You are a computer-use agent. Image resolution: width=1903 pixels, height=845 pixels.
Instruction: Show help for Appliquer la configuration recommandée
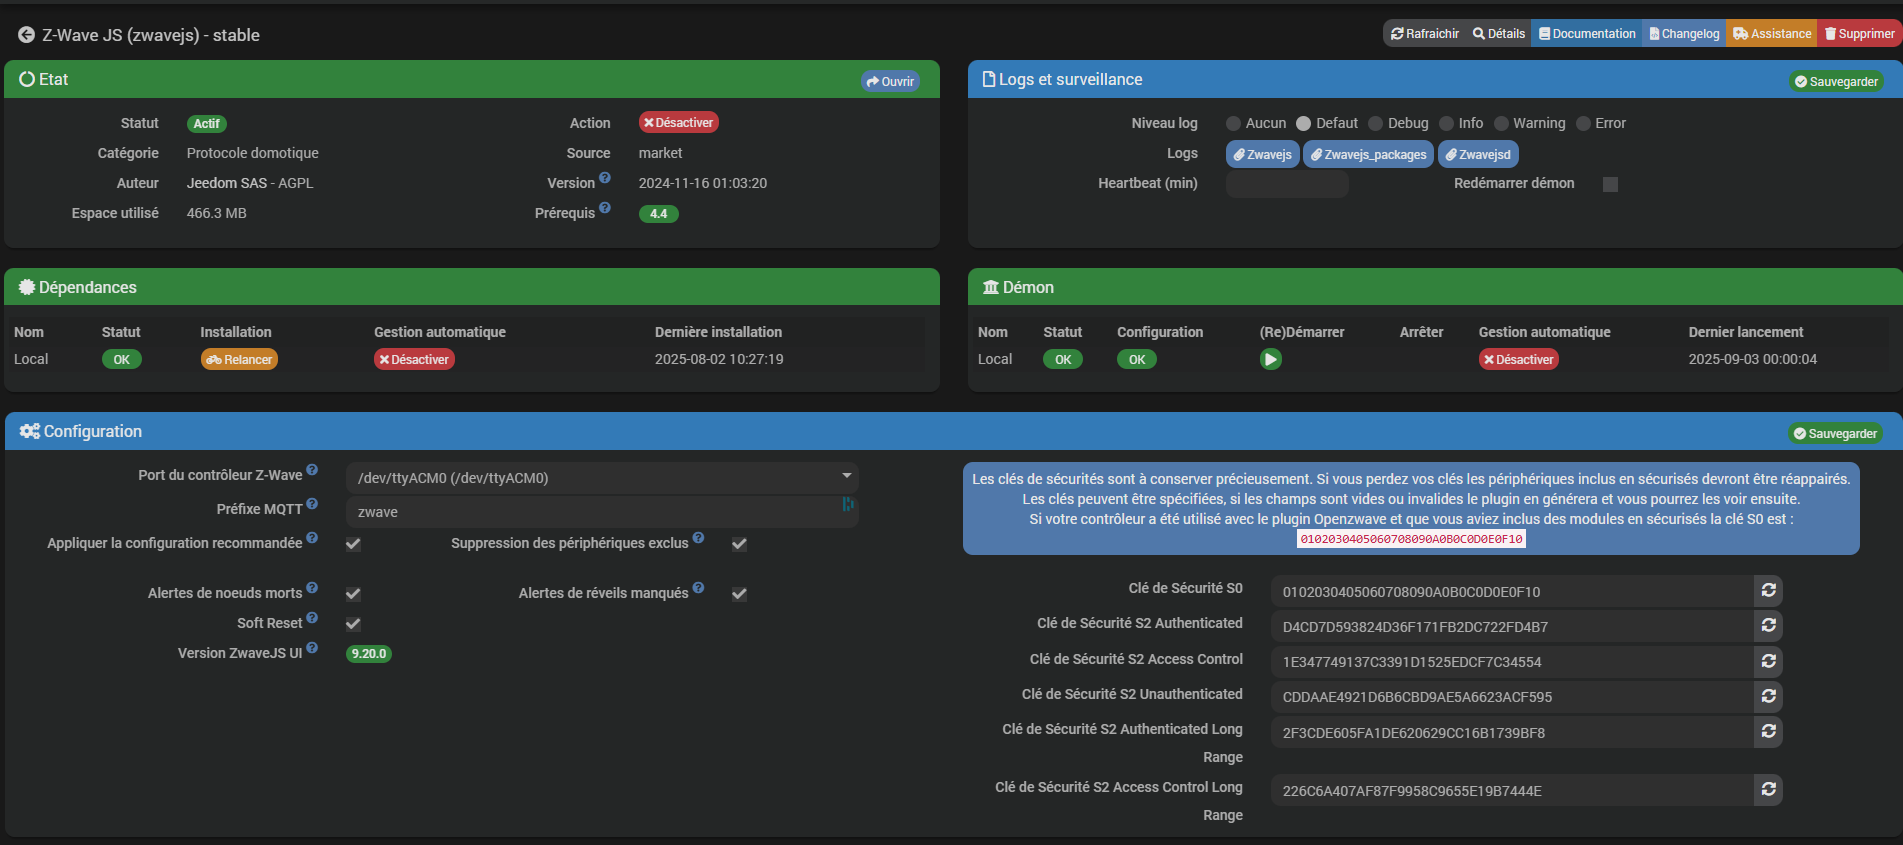click(x=312, y=538)
